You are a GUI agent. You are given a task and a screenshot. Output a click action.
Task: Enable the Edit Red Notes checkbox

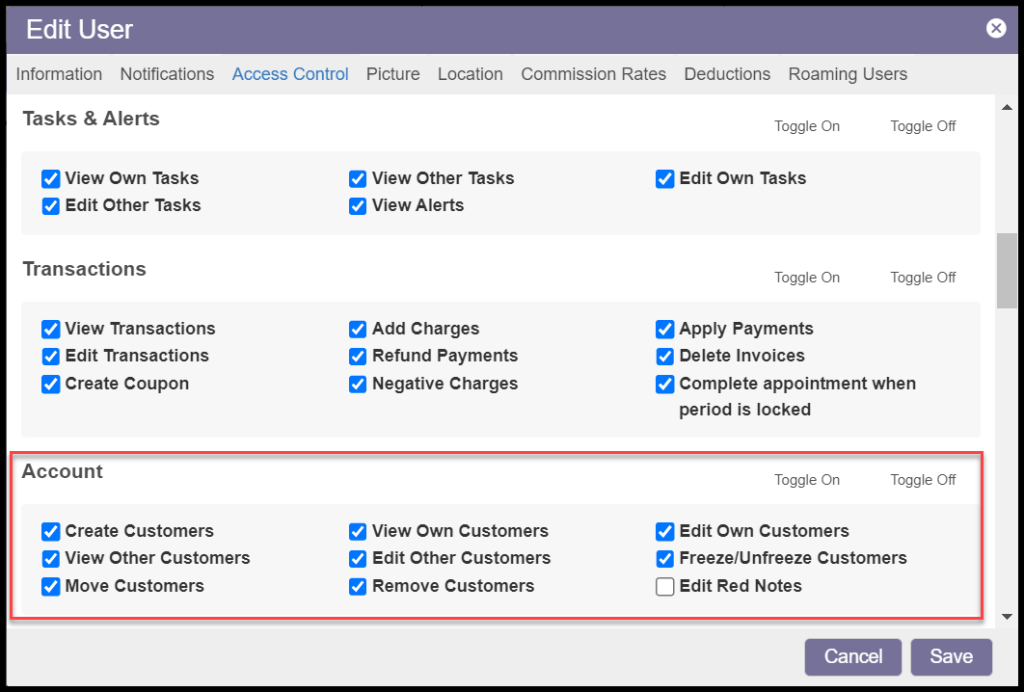pyautogui.click(x=665, y=587)
